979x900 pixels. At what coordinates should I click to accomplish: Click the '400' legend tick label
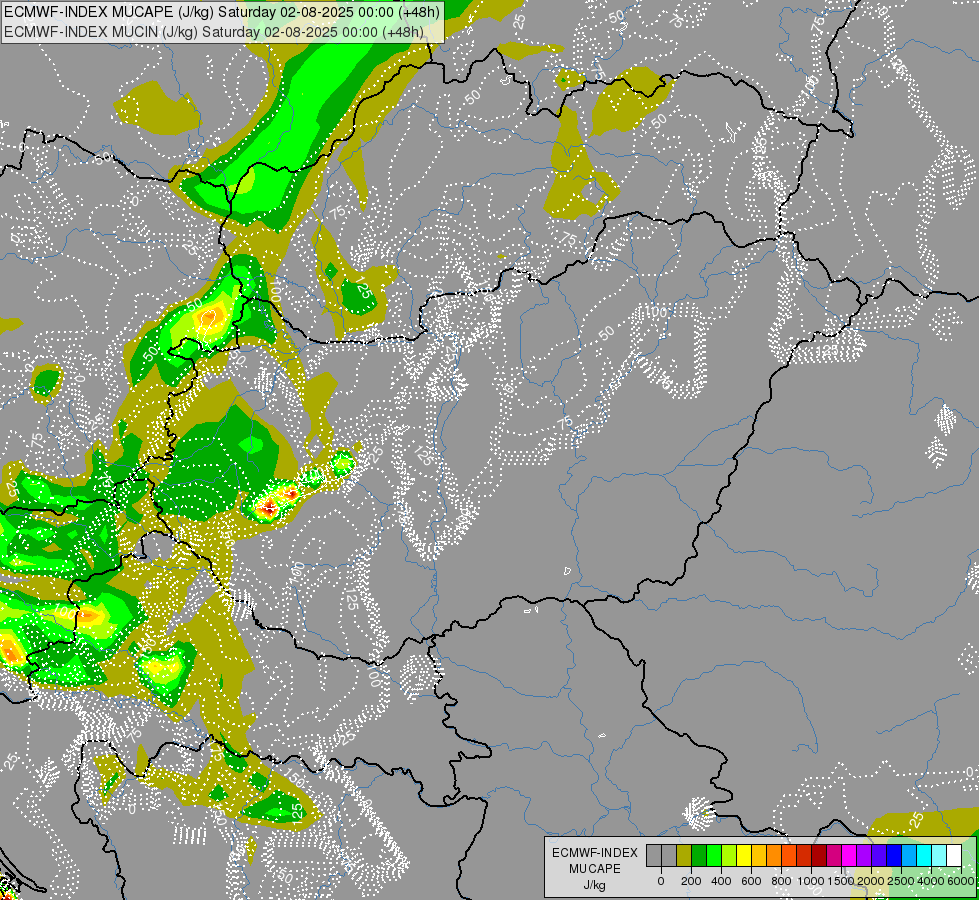(721, 881)
